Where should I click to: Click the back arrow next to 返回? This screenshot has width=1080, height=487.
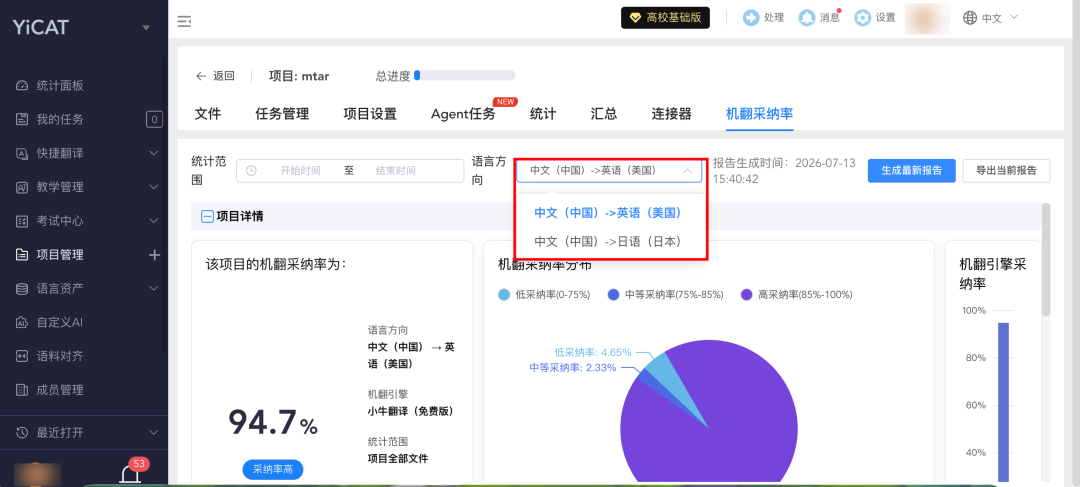(201, 76)
